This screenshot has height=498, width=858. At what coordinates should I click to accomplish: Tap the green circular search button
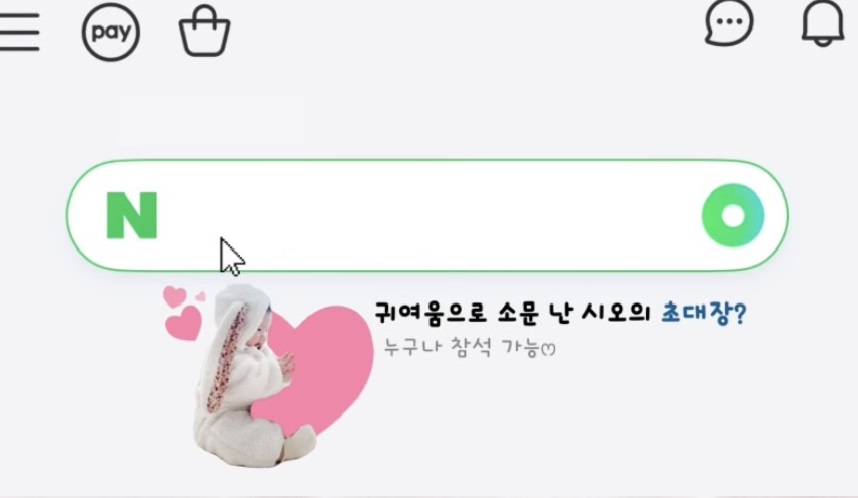pos(733,215)
